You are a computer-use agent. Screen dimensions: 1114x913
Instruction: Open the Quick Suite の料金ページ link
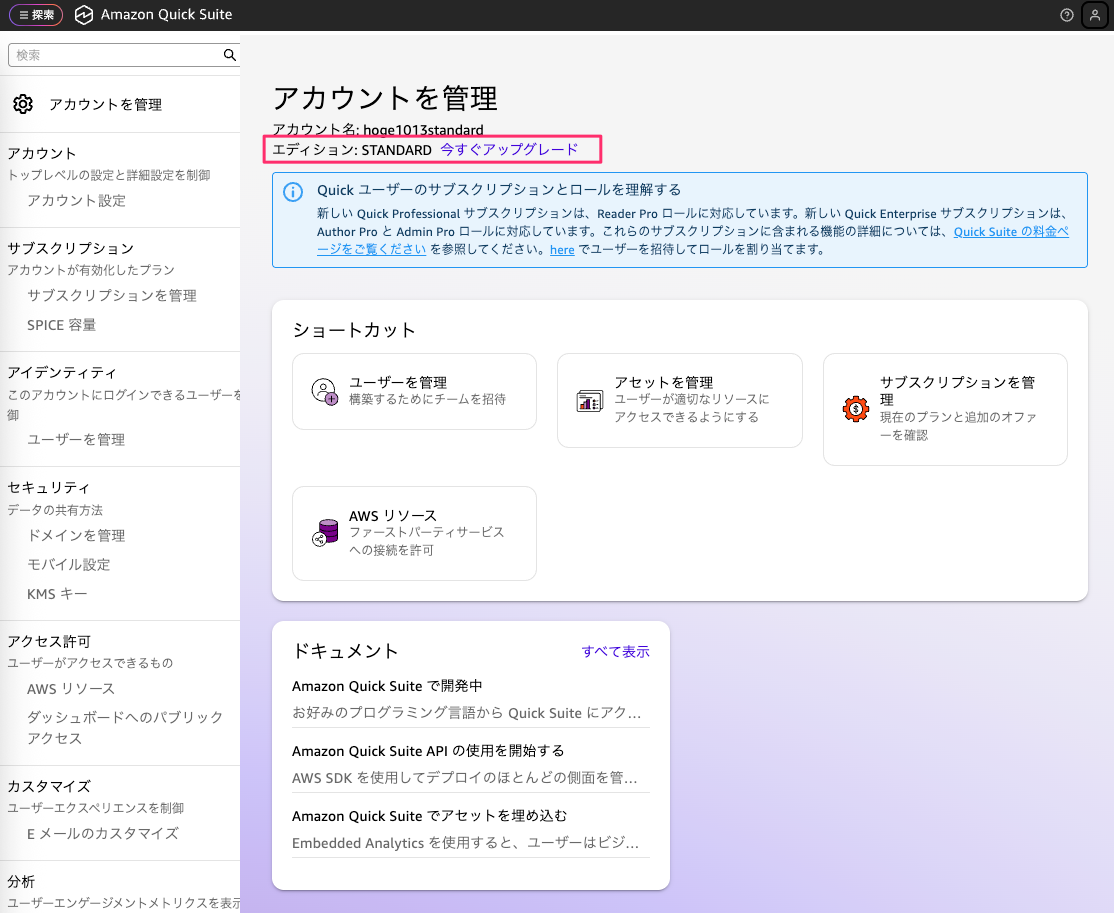coord(1010,232)
